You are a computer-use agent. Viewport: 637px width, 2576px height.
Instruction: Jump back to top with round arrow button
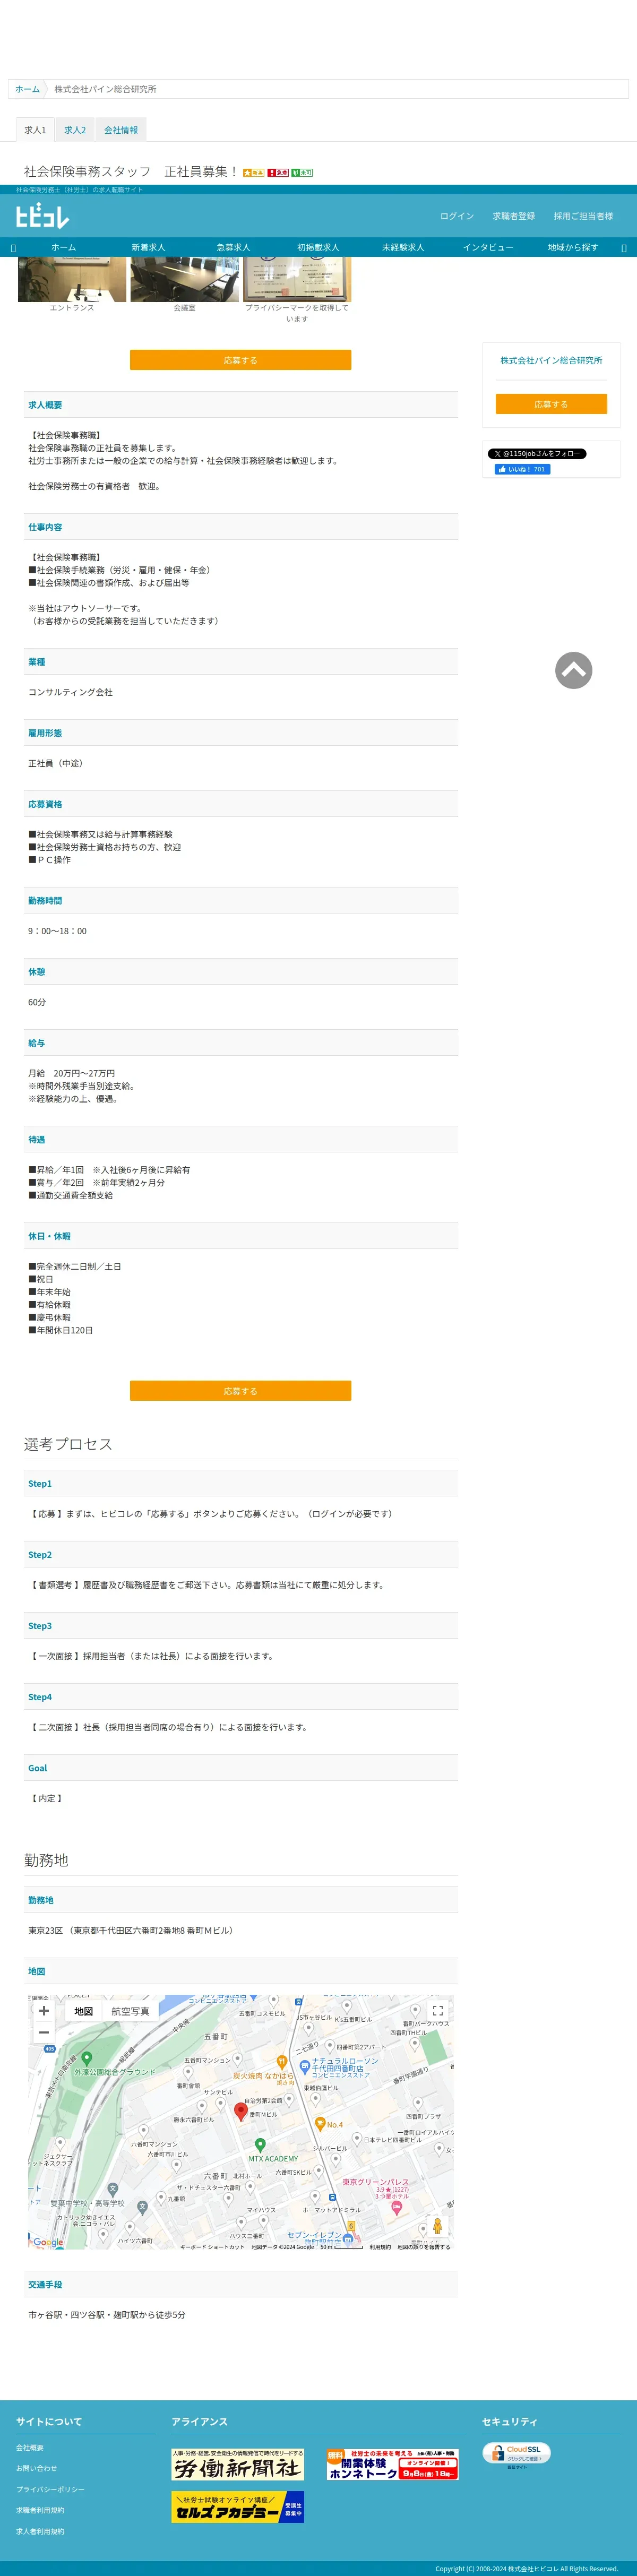tap(573, 670)
